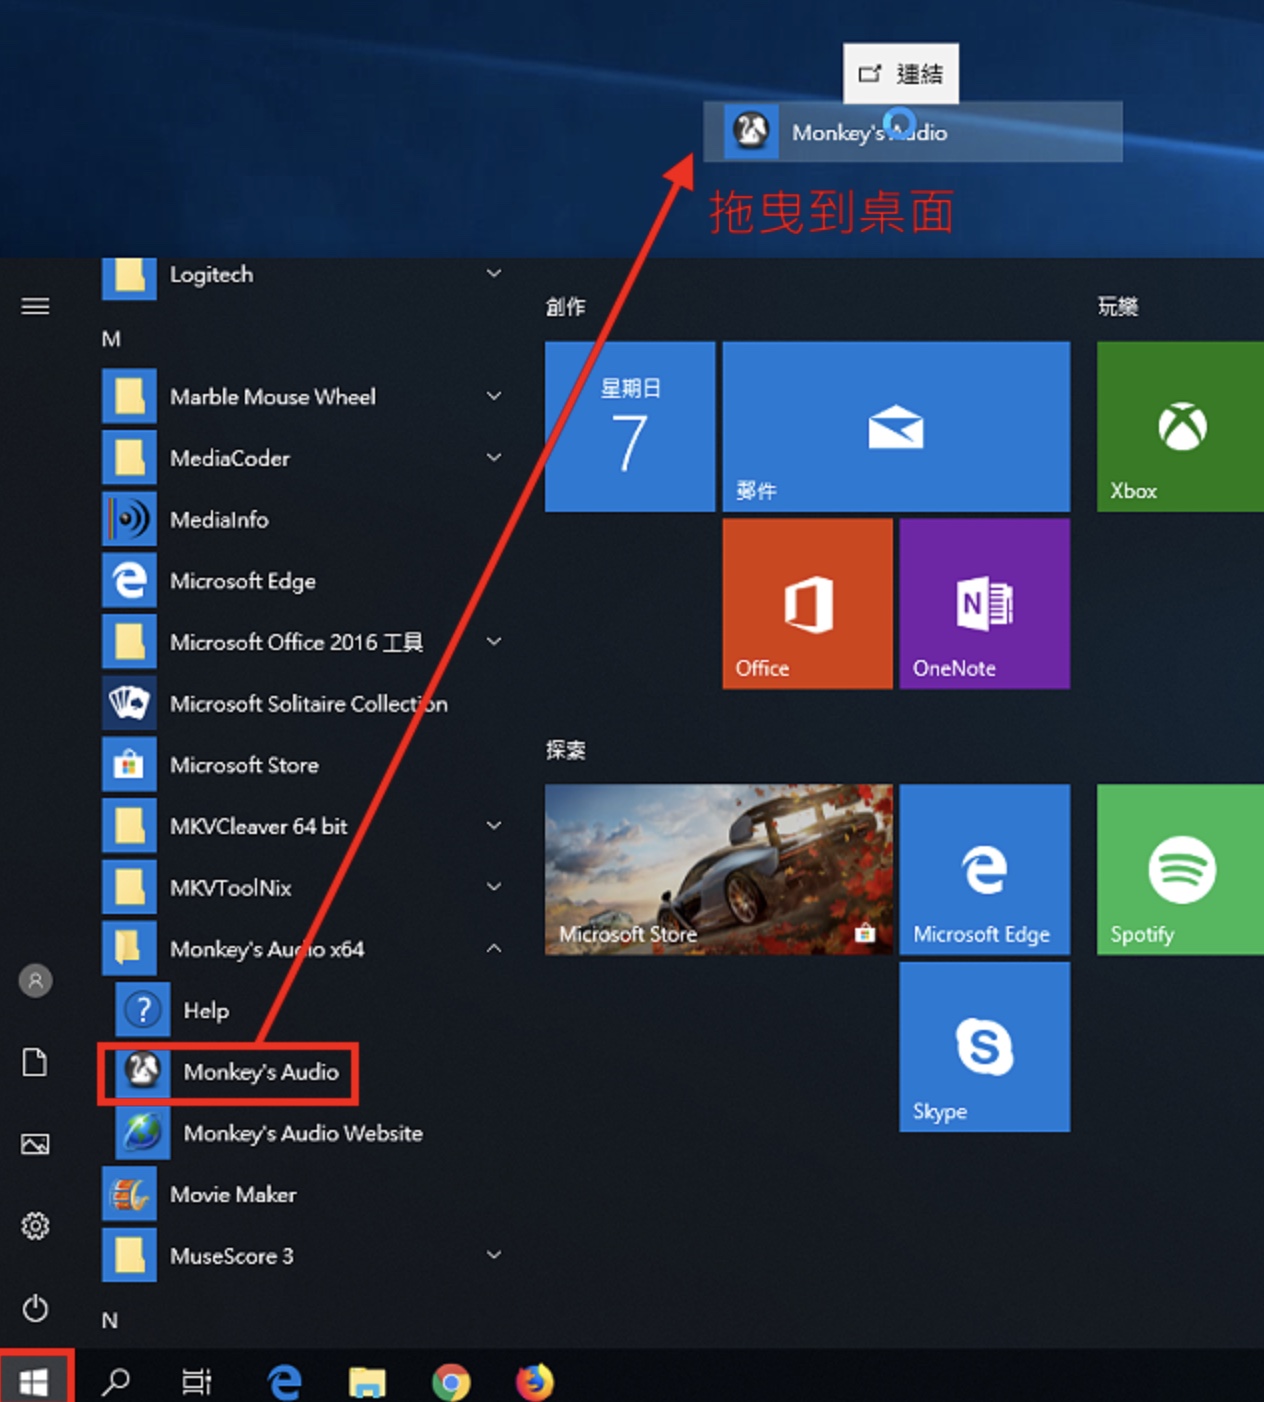This screenshot has width=1264, height=1402.
Task: Expand the Microsoft Office 2016 folder chevron
Action: 494,641
